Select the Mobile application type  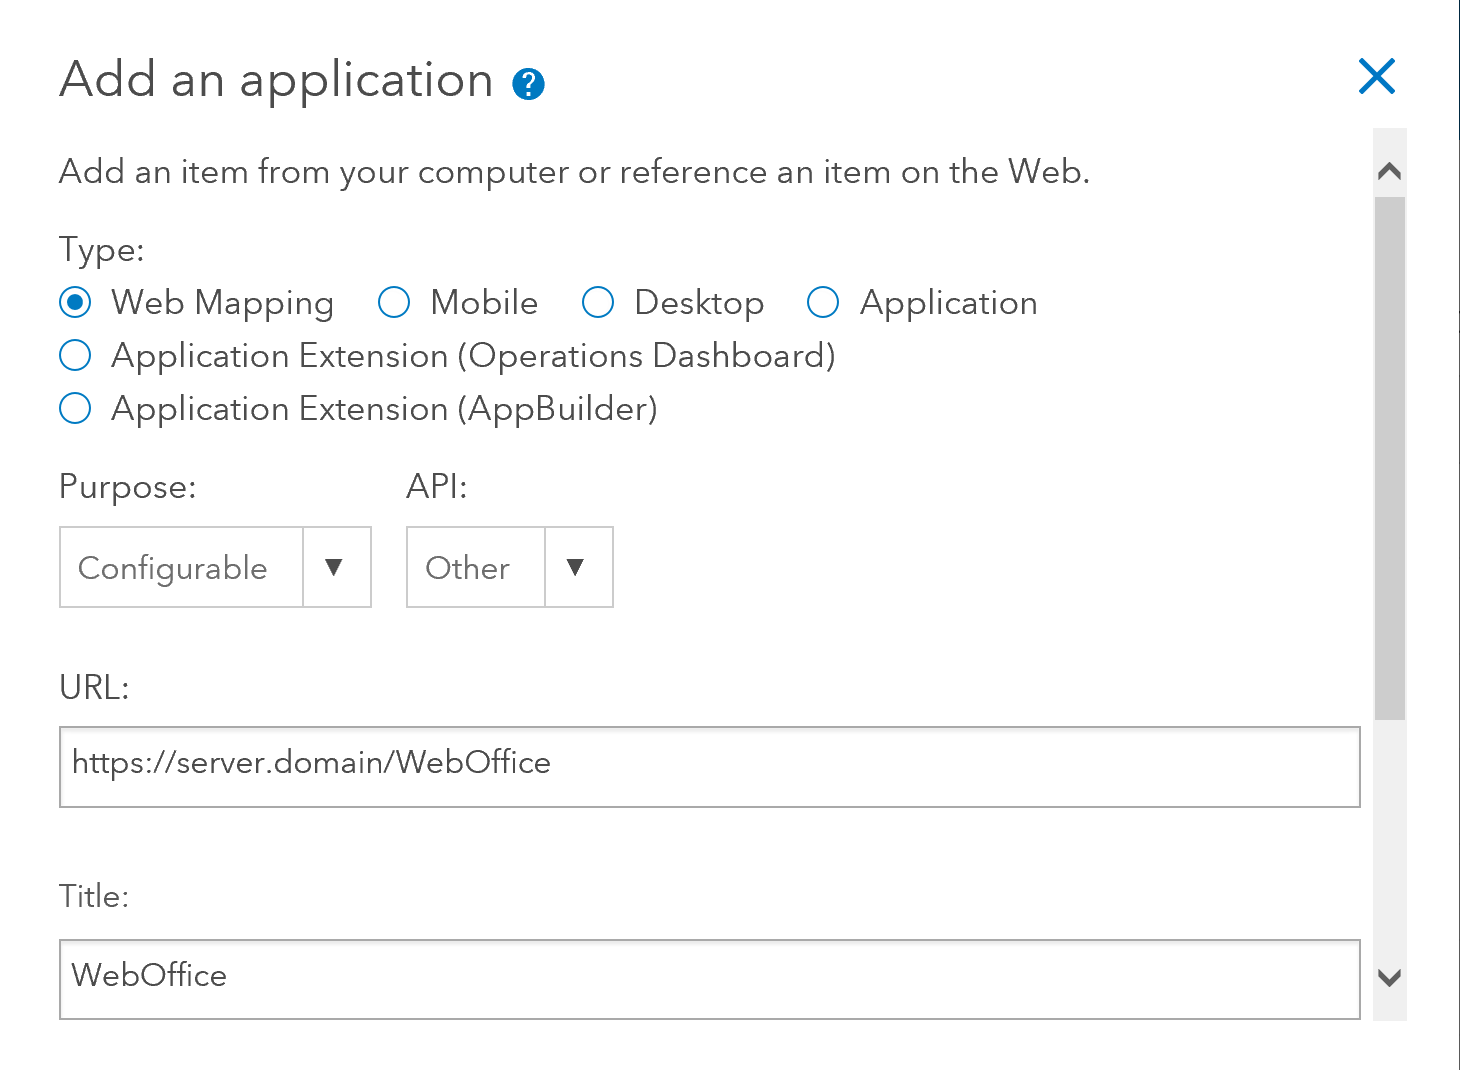click(394, 302)
